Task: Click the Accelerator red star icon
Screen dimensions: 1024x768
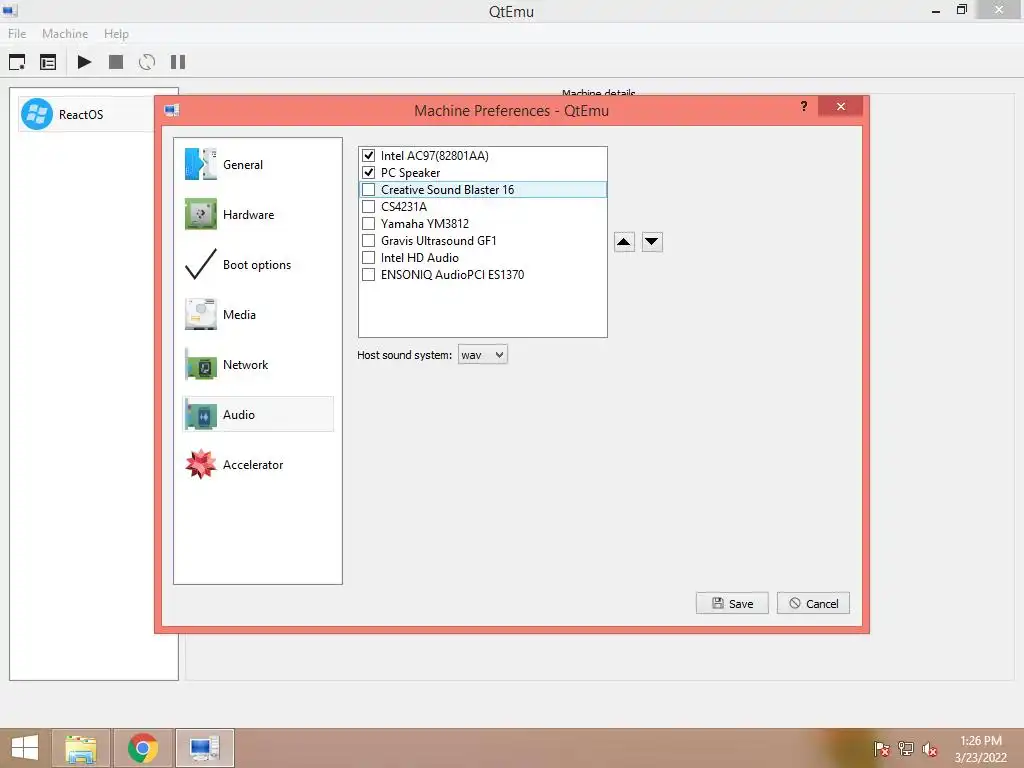Action: pyautogui.click(x=200, y=465)
